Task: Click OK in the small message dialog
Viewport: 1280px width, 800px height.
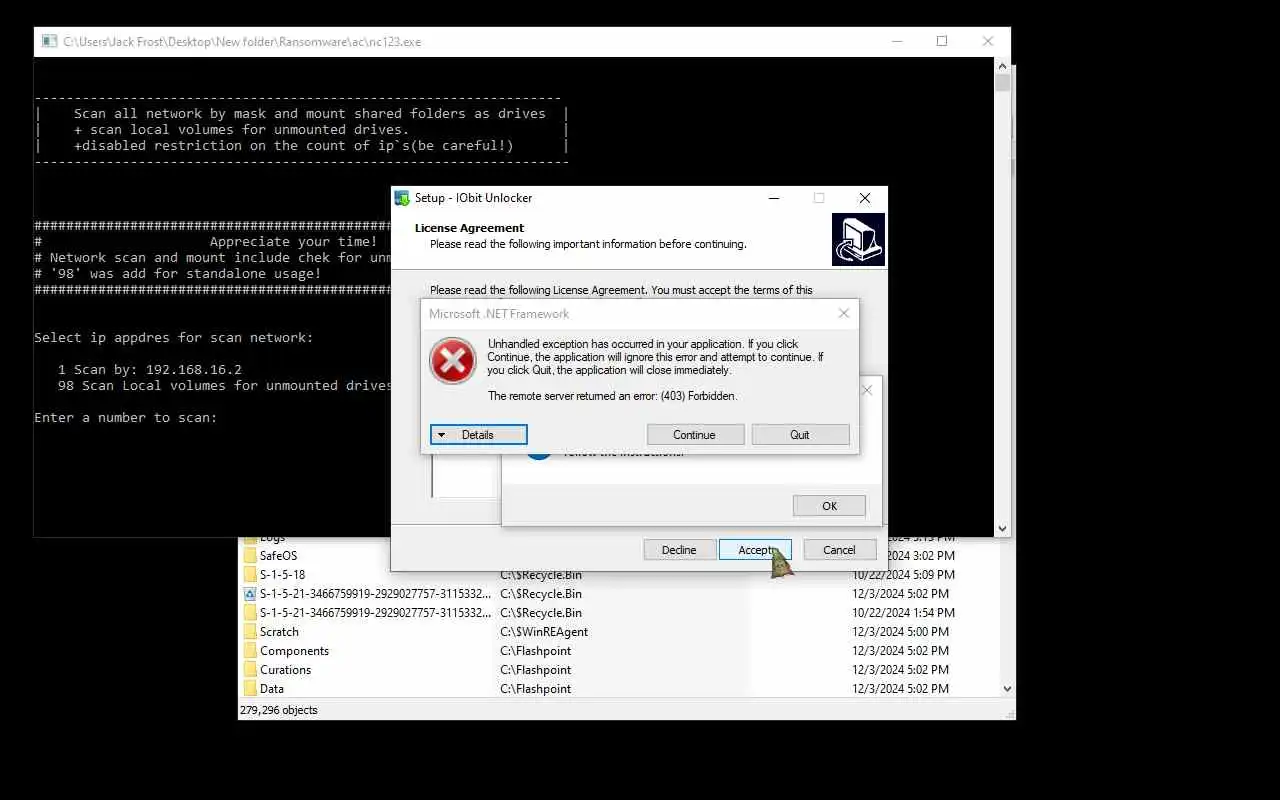Action: coord(829,506)
